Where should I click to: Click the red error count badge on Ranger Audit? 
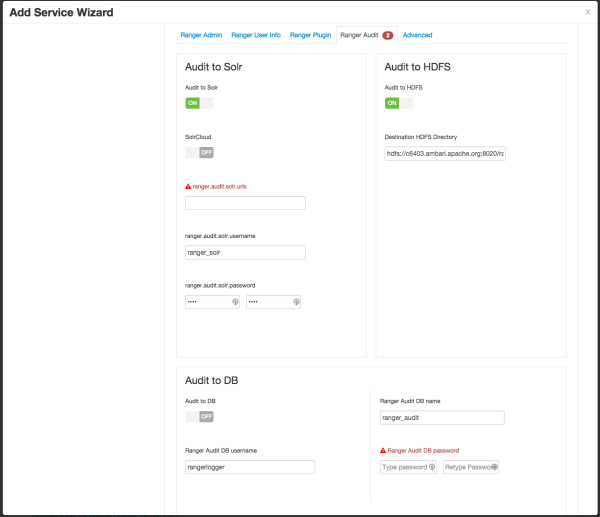387,35
